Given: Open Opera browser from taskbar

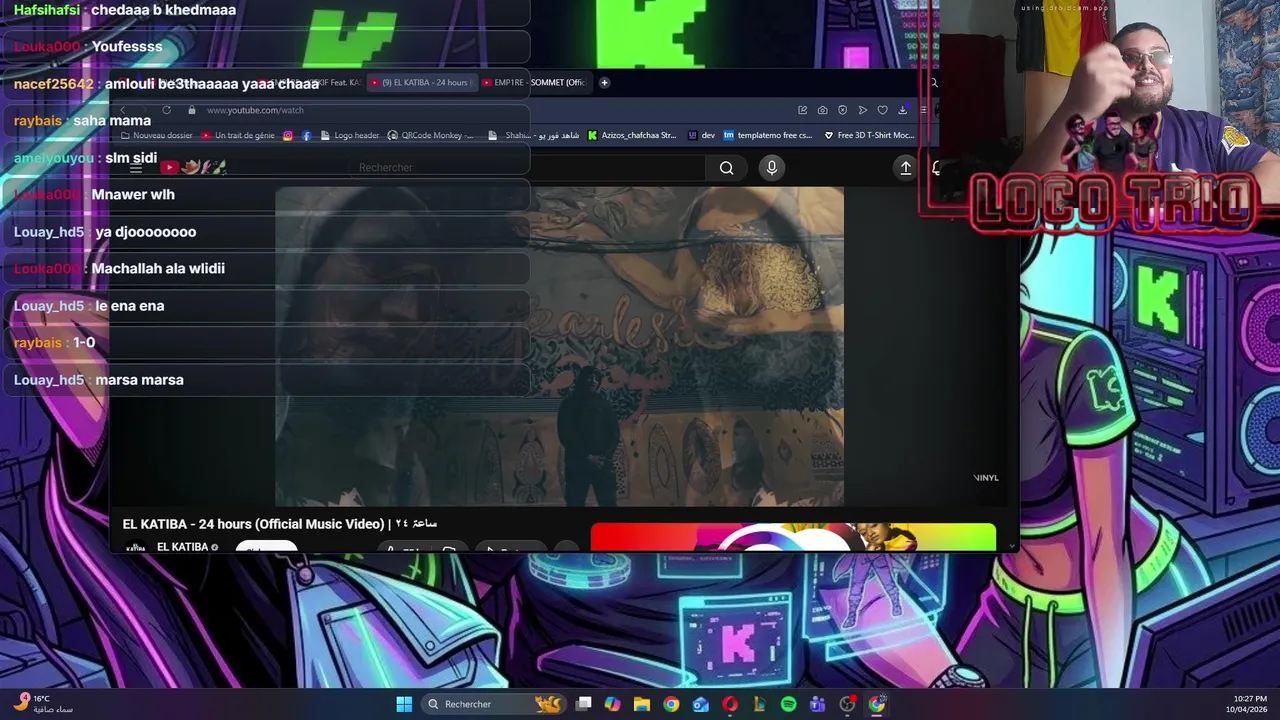Looking at the screenshot, I should pyautogui.click(x=730, y=704).
